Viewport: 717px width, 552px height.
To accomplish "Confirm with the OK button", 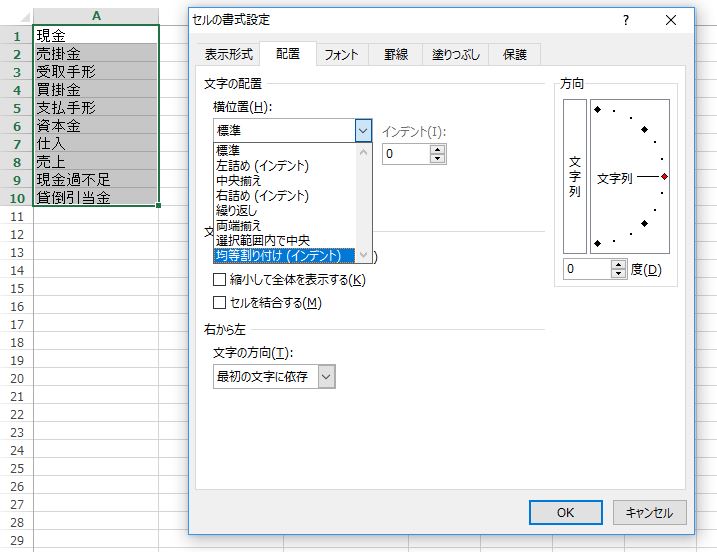I will [566, 512].
